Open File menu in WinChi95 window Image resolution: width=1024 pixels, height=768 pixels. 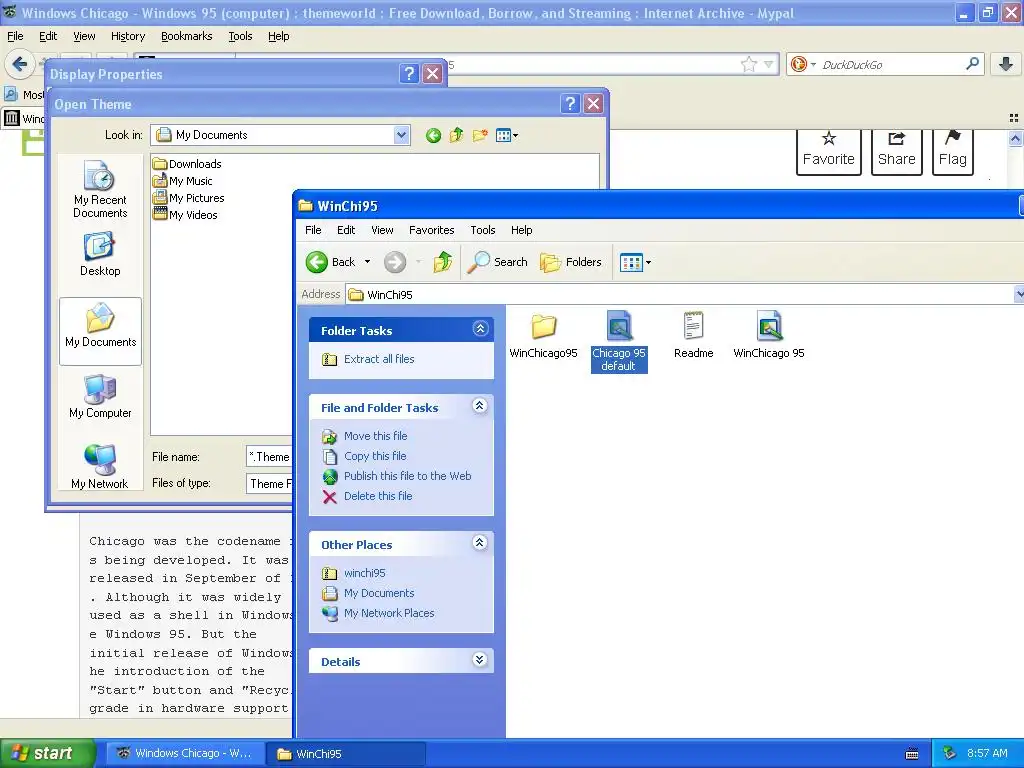pyautogui.click(x=313, y=230)
